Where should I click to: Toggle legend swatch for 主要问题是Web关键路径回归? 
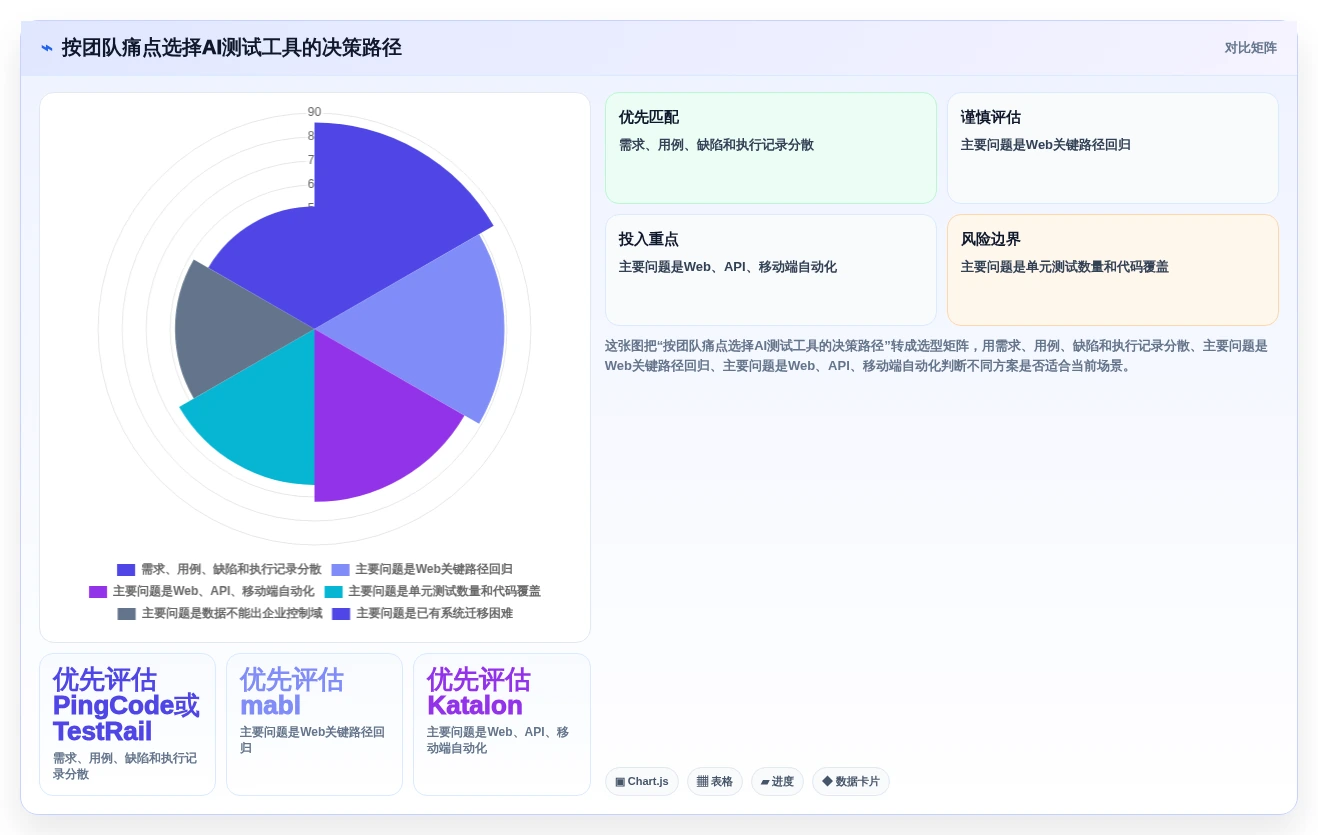coord(341,569)
